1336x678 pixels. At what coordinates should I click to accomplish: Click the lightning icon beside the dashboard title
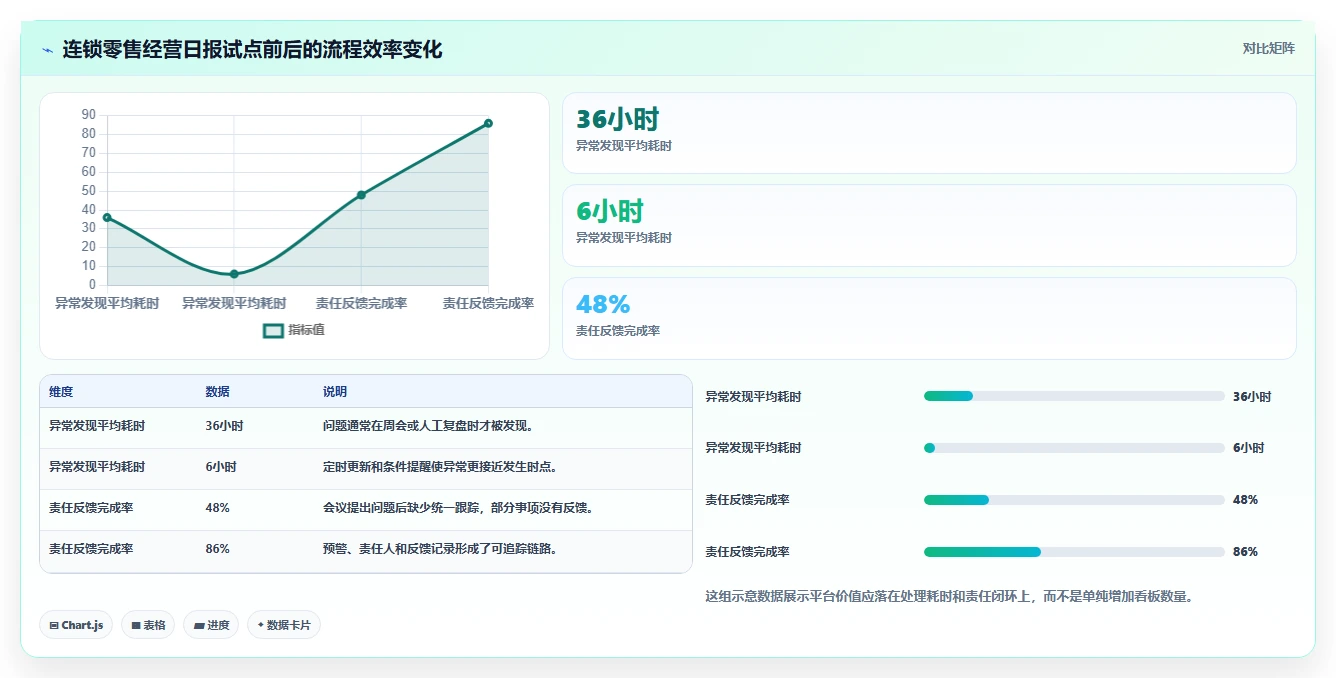tap(48, 50)
